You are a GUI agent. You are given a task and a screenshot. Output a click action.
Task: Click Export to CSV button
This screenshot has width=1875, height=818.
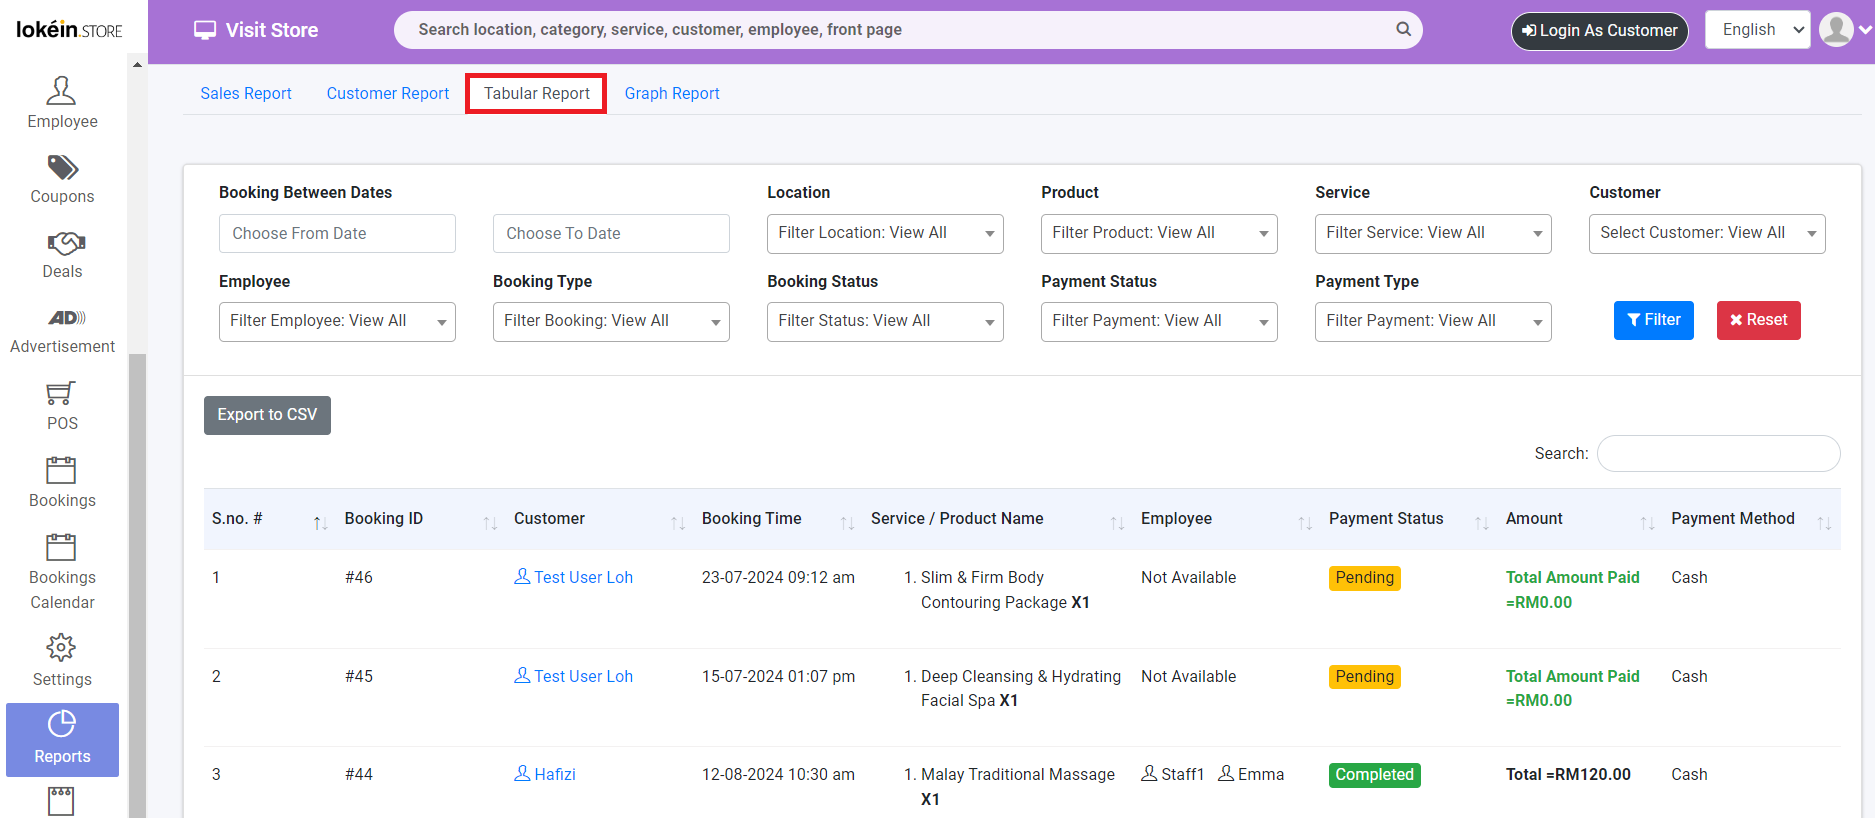[x=267, y=415]
